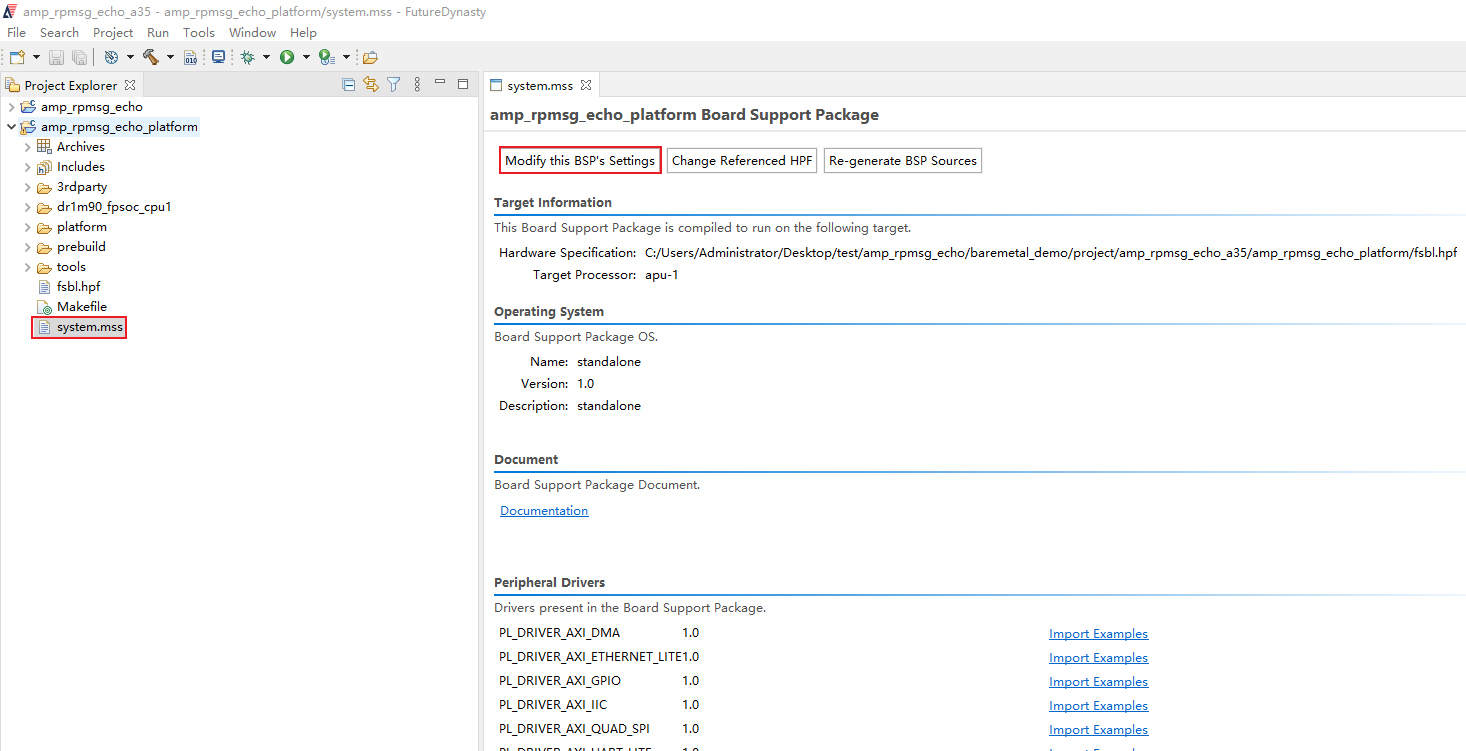Click the hammer Build icon
The width and height of the screenshot is (1466, 751).
pos(151,57)
